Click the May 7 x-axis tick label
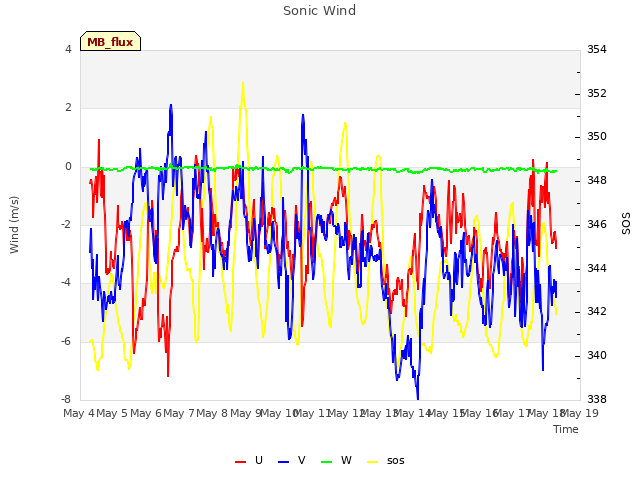This screenshot has width=640, height=480. [178, 413]
